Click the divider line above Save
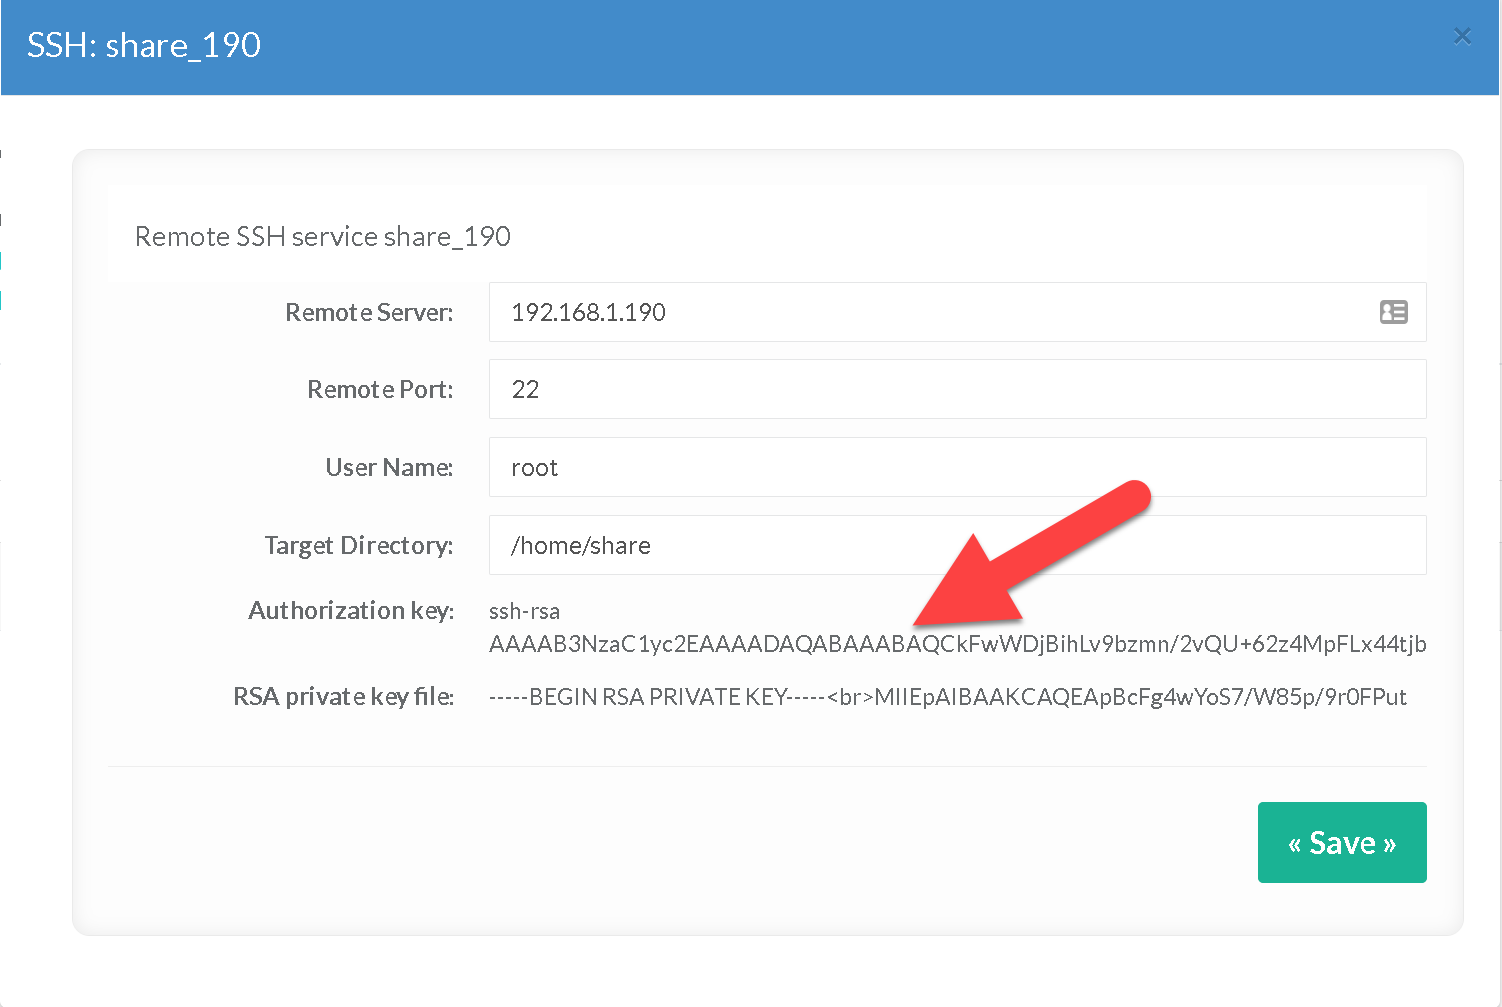This screenshot has height=1007, width=1502. [767, 766]
